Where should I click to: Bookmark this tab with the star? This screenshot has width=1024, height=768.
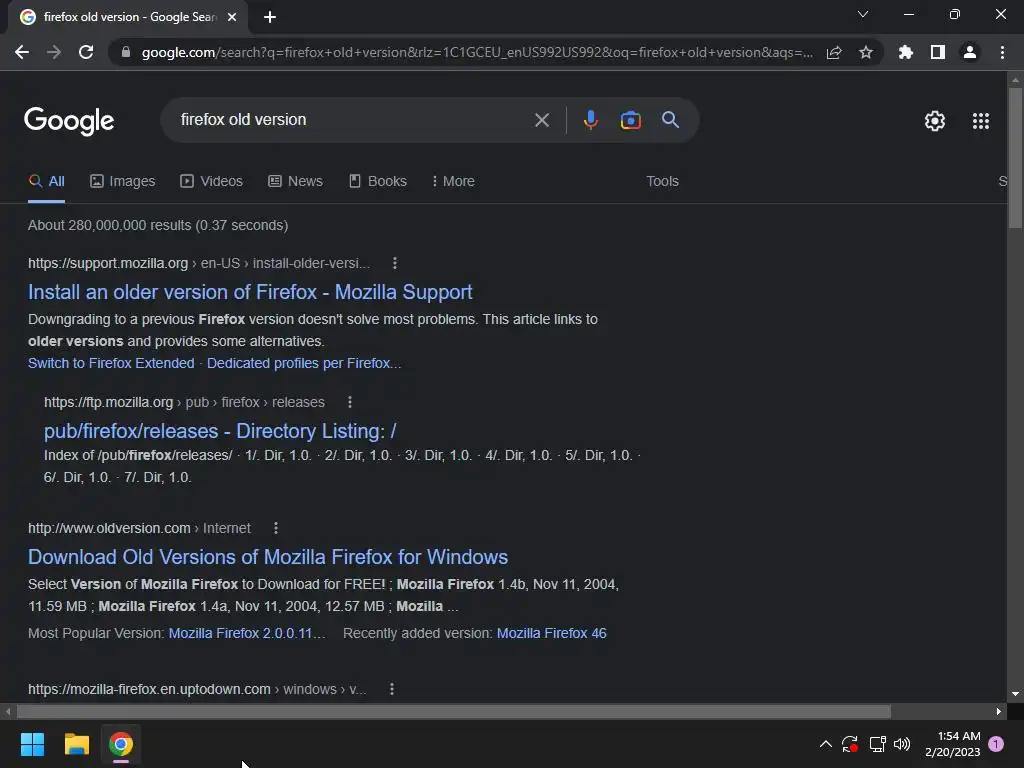pyautogui.click(x=866, y=52)
